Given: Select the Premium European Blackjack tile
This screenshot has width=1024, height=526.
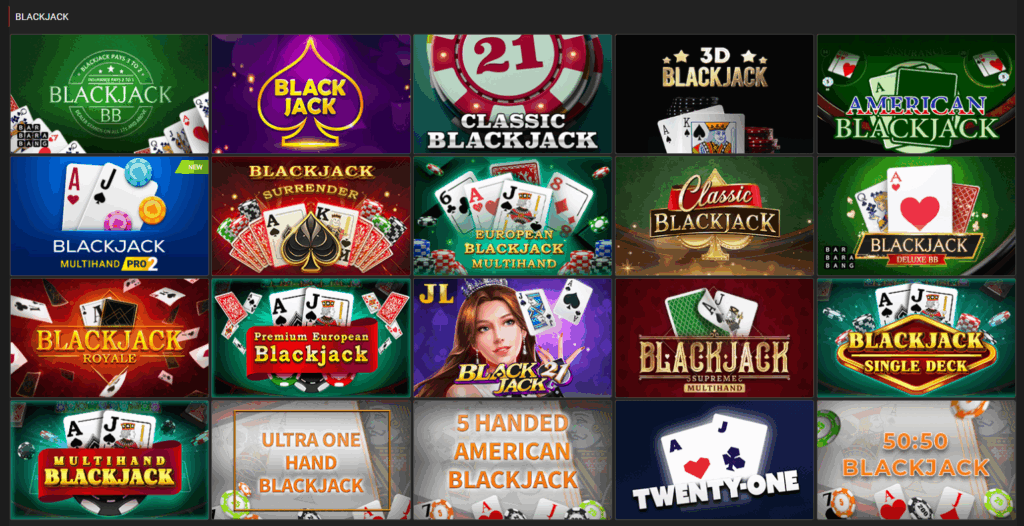Looking at the screenshot, I should pos(311,338).
